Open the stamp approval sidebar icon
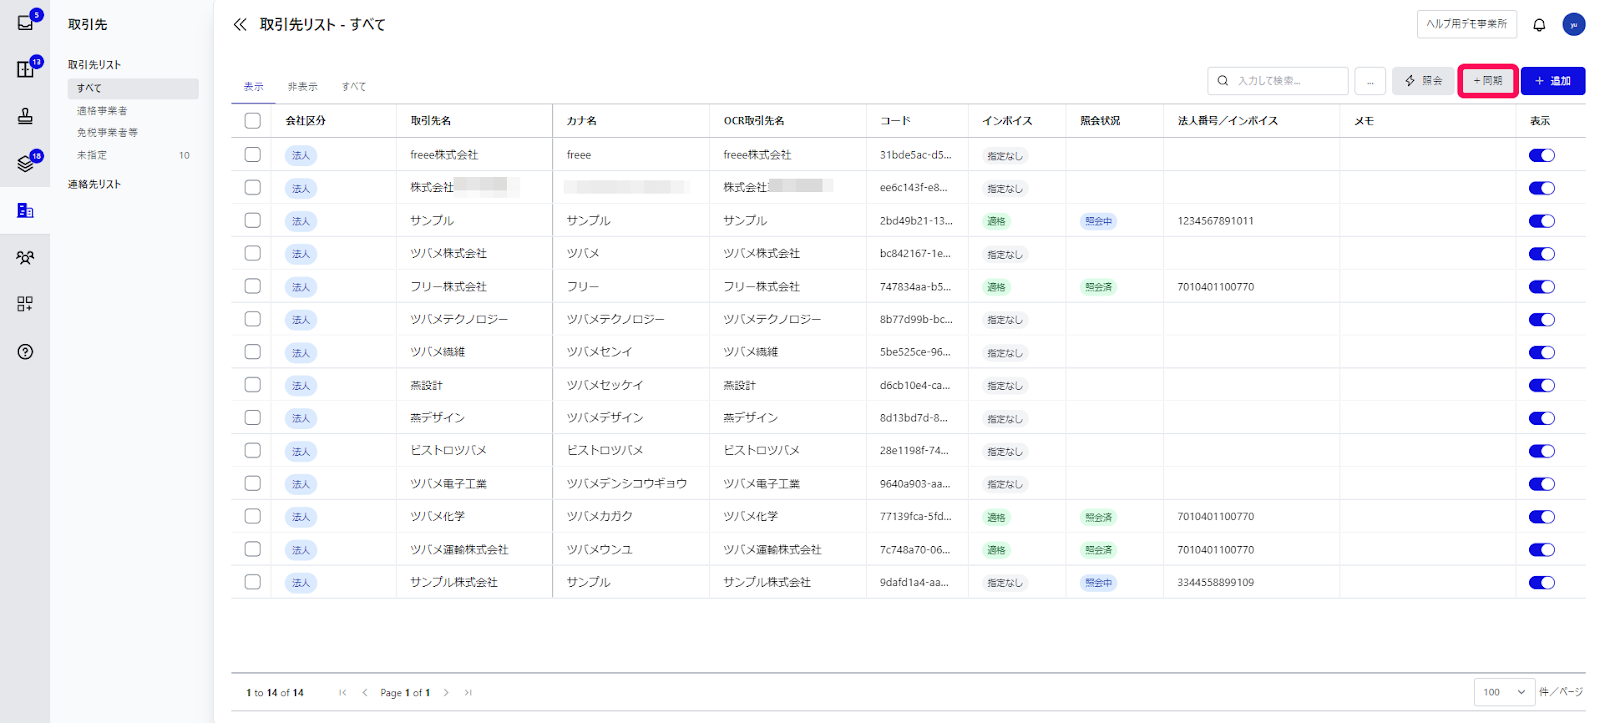Image resolution: width=1600 pixels, height=723 pixels. point(25,116)
